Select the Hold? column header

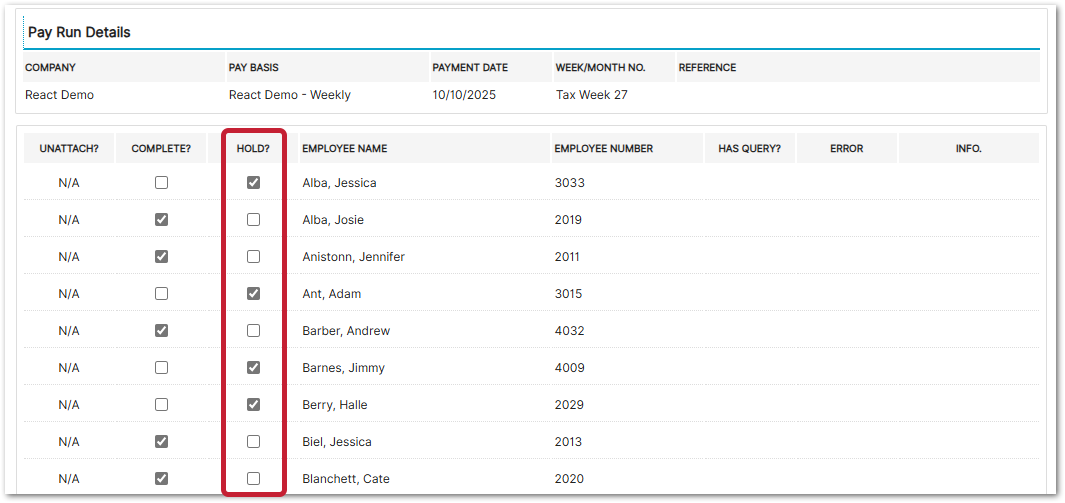pyautogui.click(x=253, y=149)
